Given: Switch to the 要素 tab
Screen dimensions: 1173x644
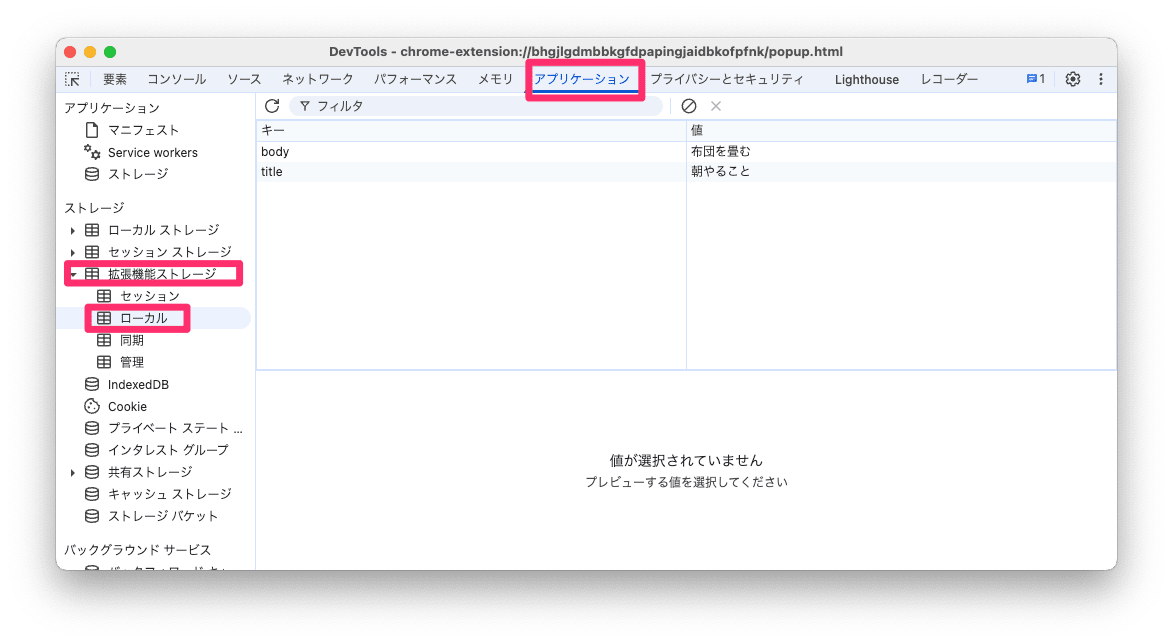Looking at the screenshot, I should tap(115, 79).
